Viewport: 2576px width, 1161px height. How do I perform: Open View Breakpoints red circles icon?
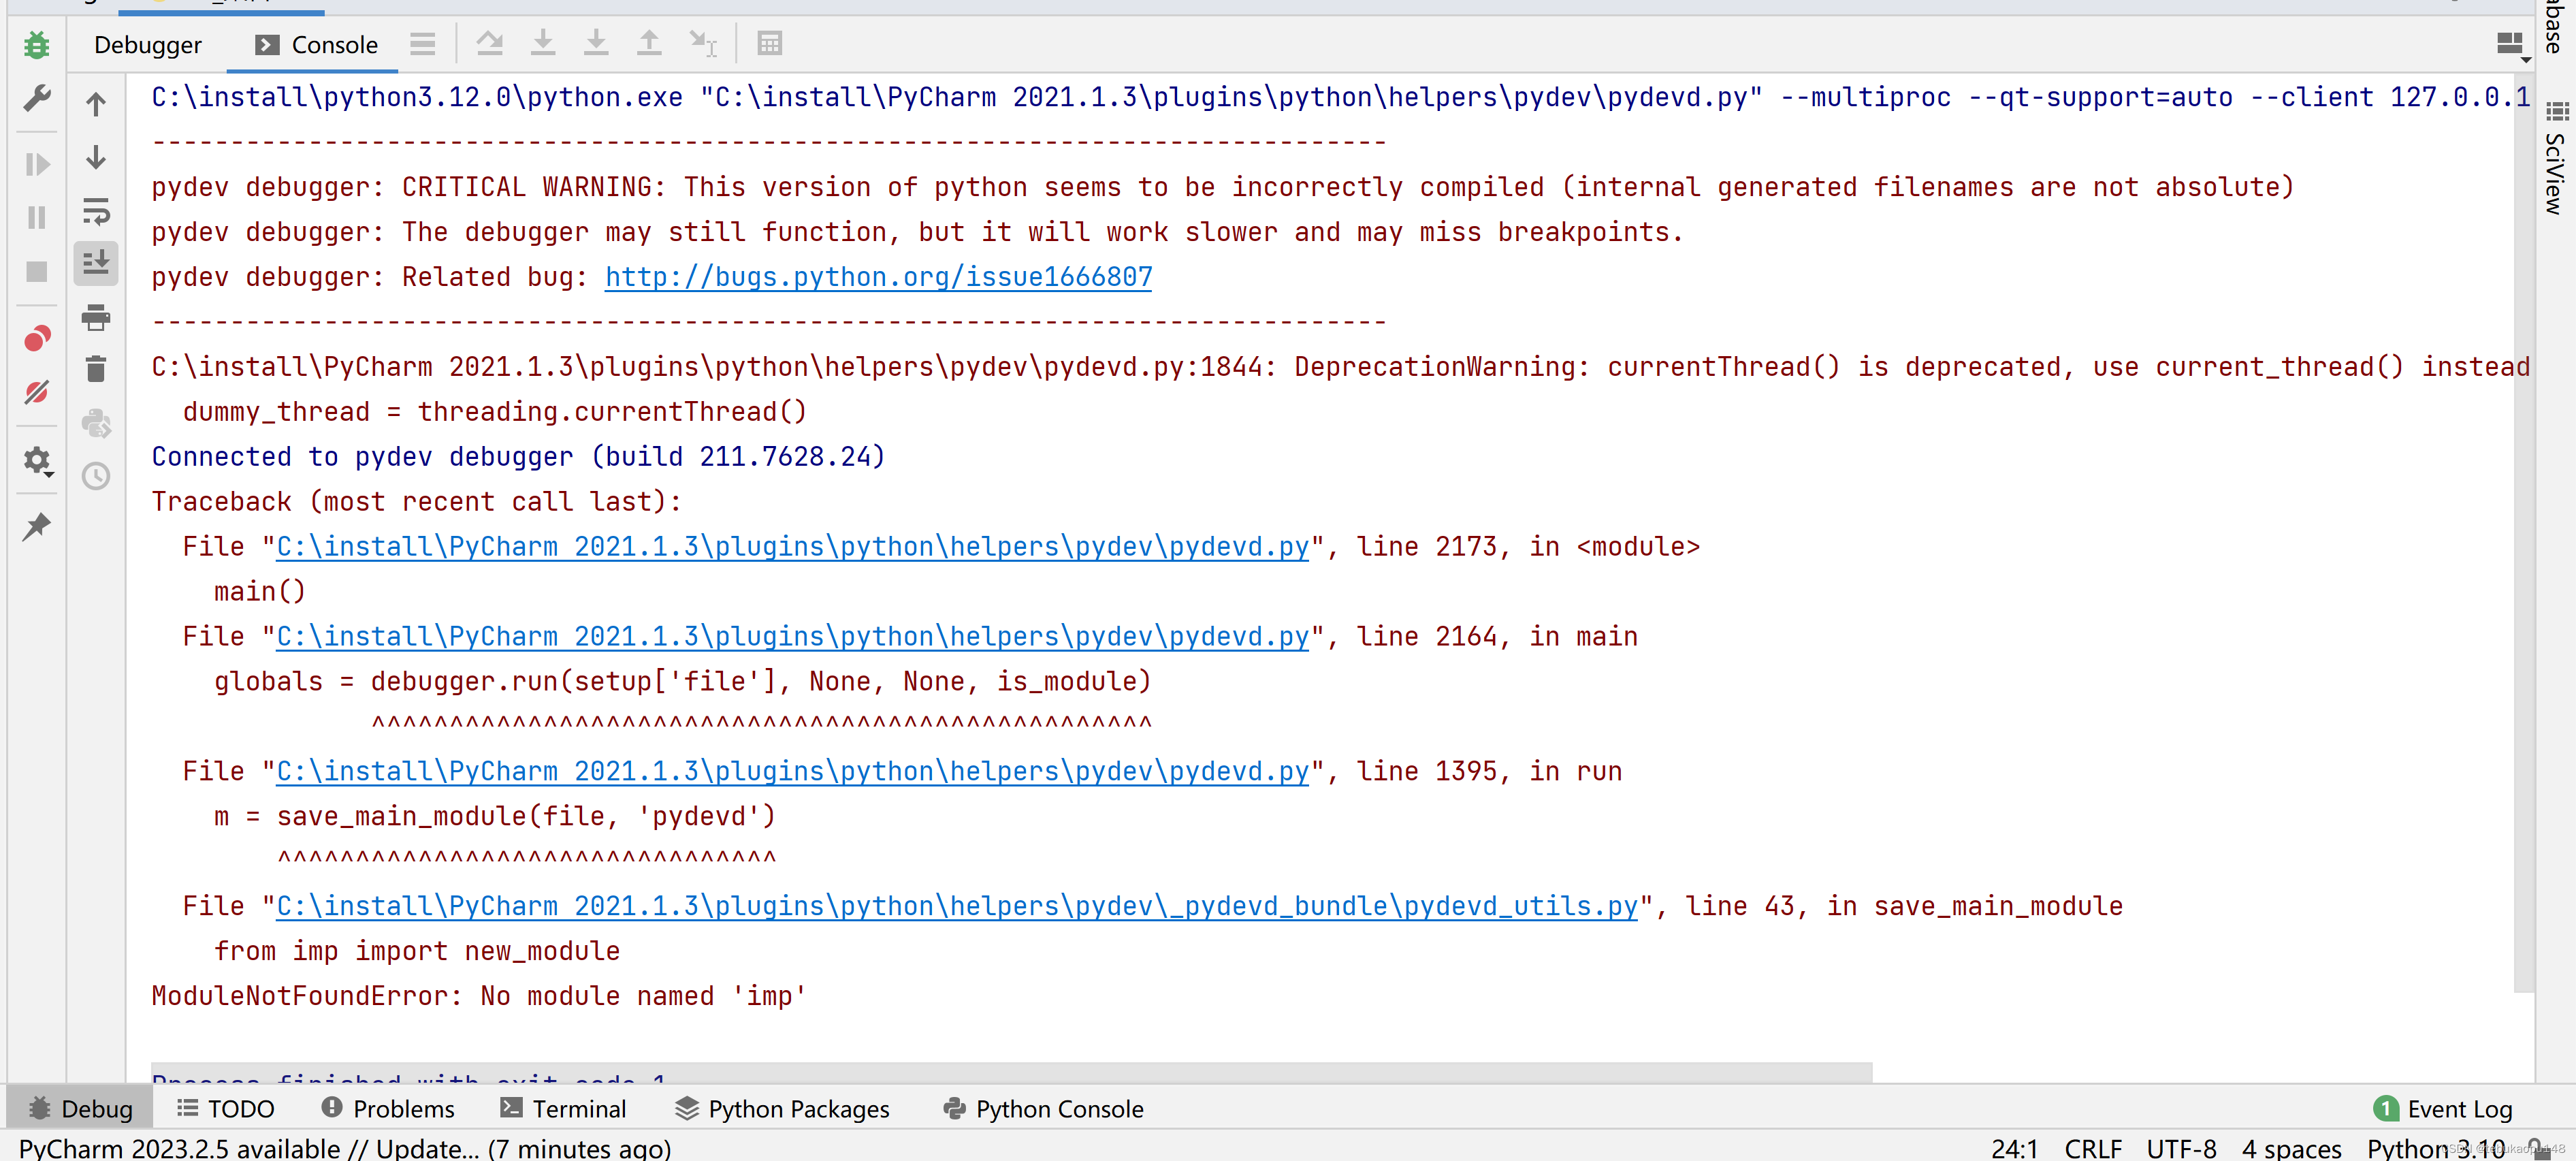(x=36, y=339)
